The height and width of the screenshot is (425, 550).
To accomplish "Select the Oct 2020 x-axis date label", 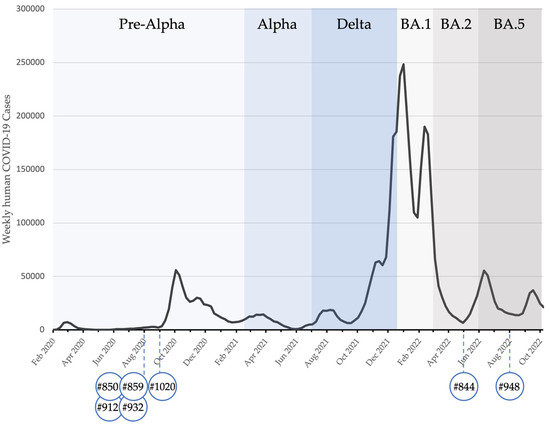I will tap(164, 351).
